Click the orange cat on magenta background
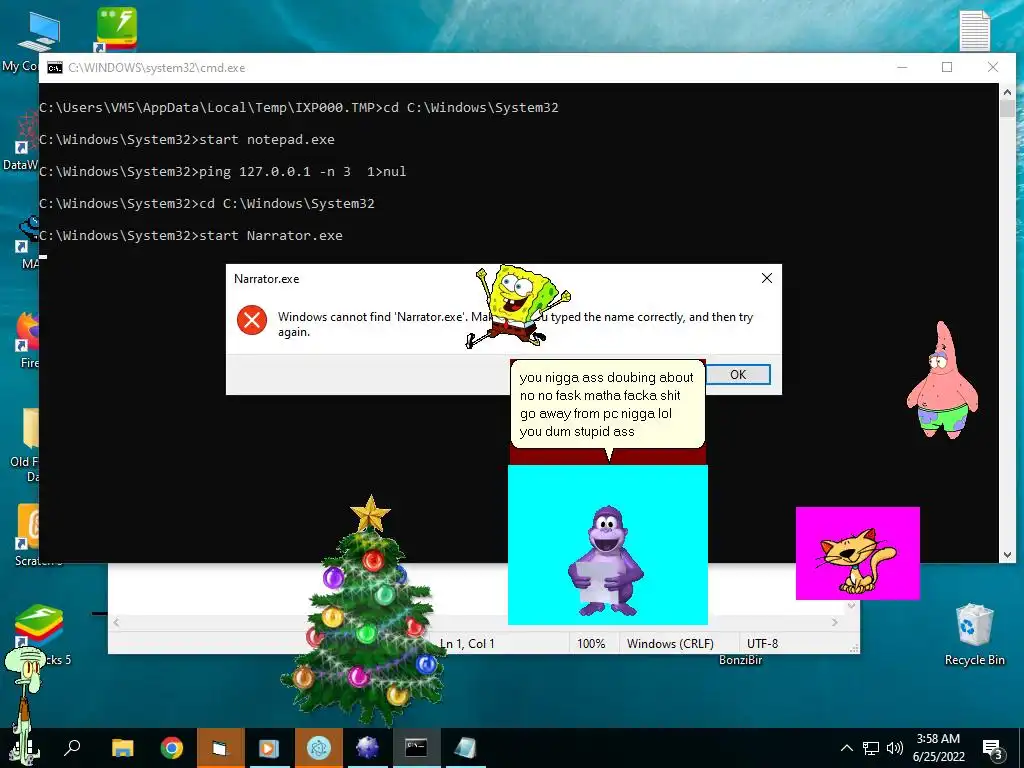This screenshot has height=768, width=1024. click(x=857, y=554)
